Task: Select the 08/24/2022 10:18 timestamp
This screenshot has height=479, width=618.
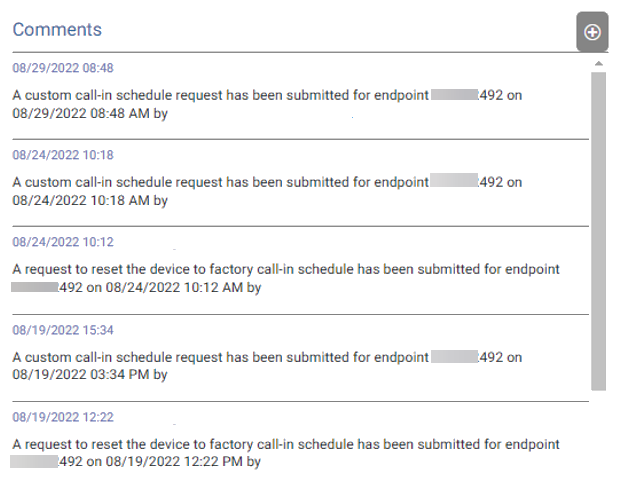Action: click(x=63, y=155)
